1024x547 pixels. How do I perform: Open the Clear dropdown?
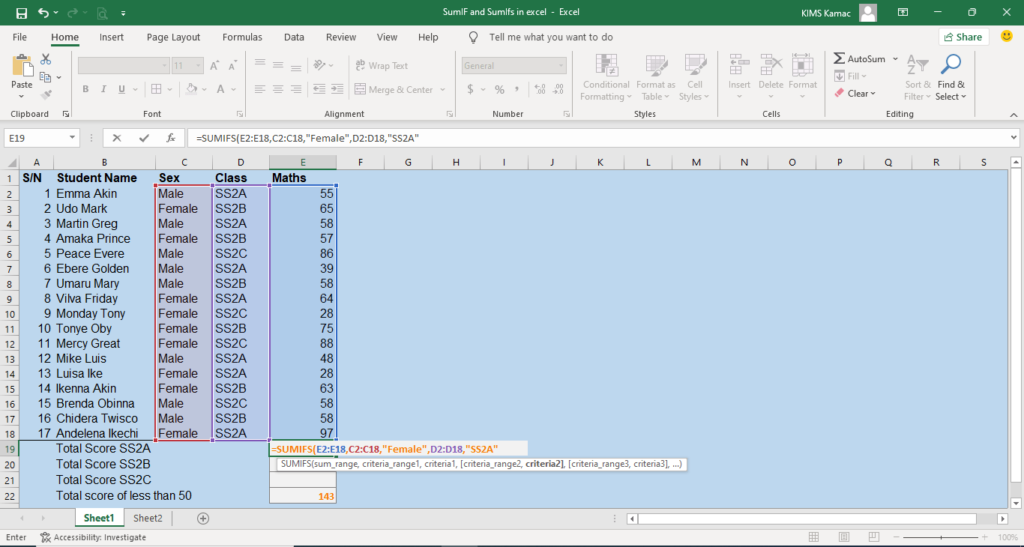click(x=855, y=93)
